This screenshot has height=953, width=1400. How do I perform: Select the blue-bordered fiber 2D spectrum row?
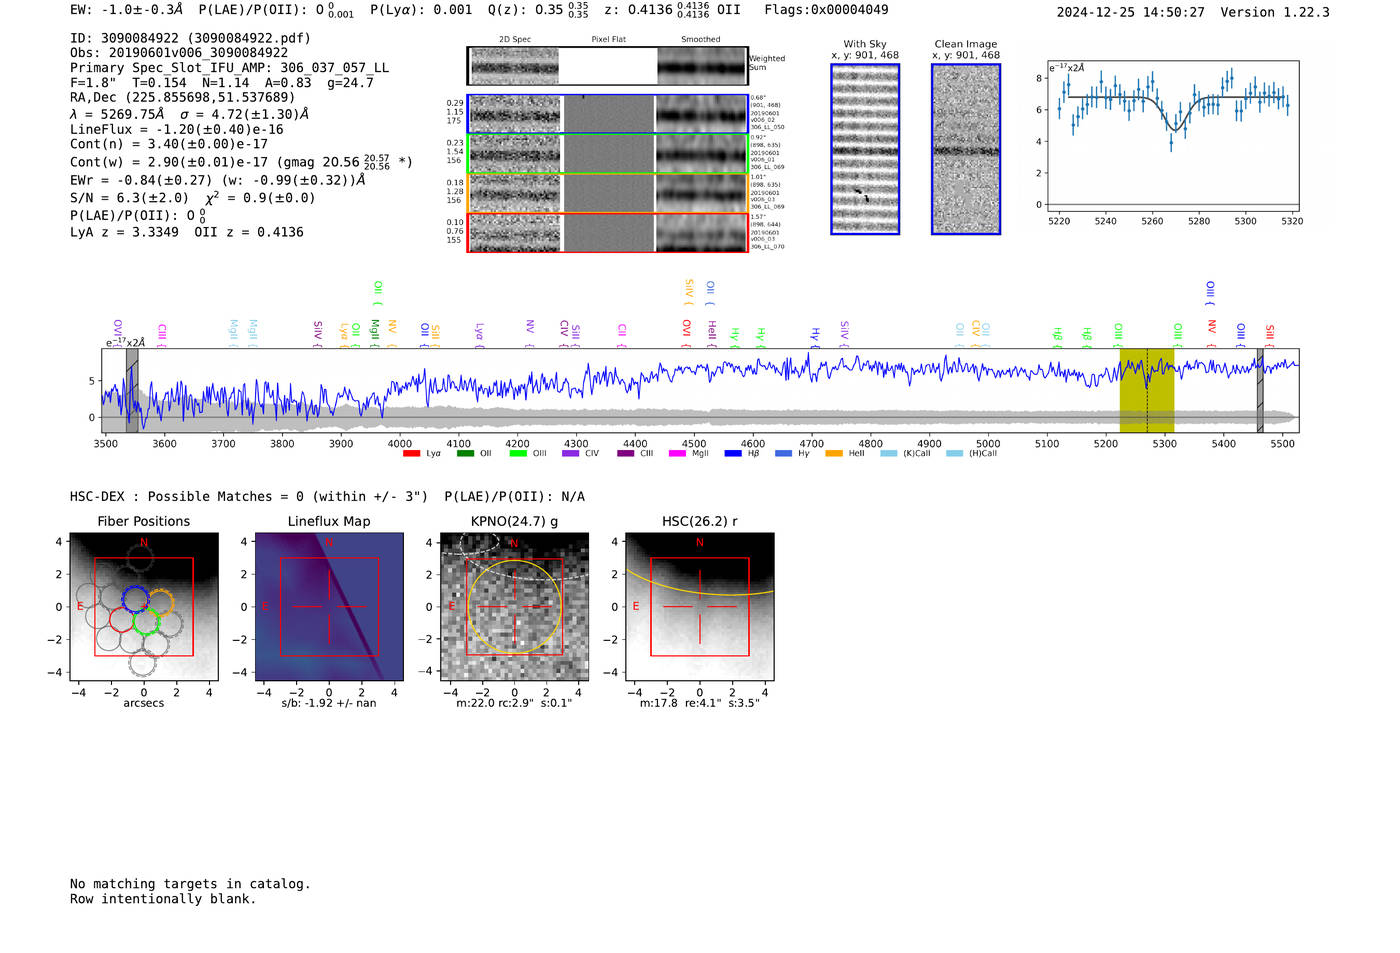pos(607,114)
